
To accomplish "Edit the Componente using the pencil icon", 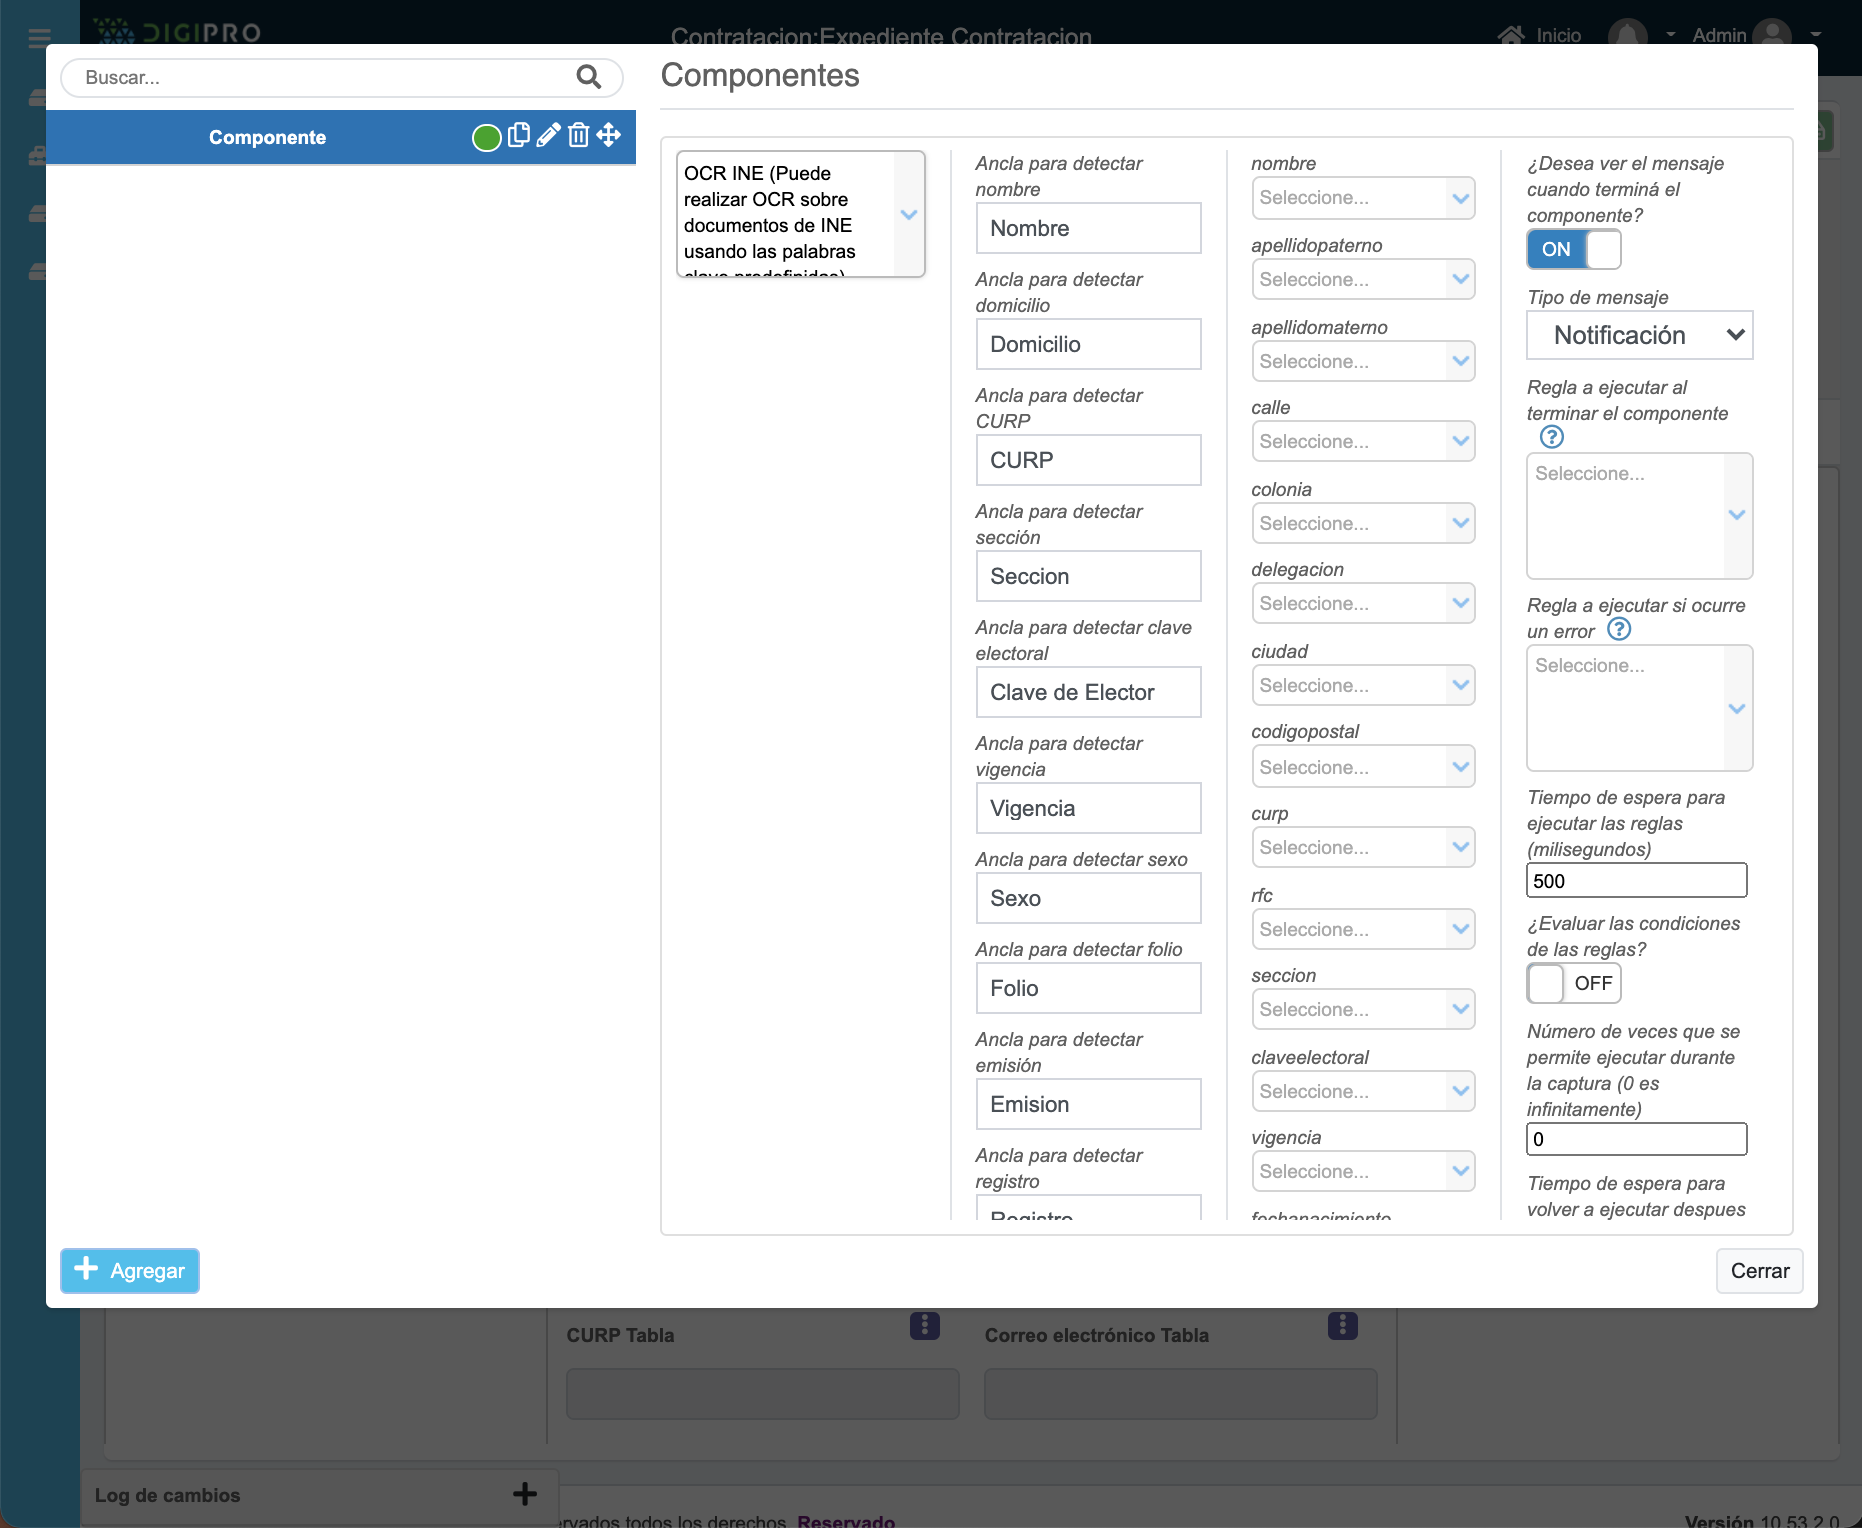I will pyautogui.click(x=548, y=135).
